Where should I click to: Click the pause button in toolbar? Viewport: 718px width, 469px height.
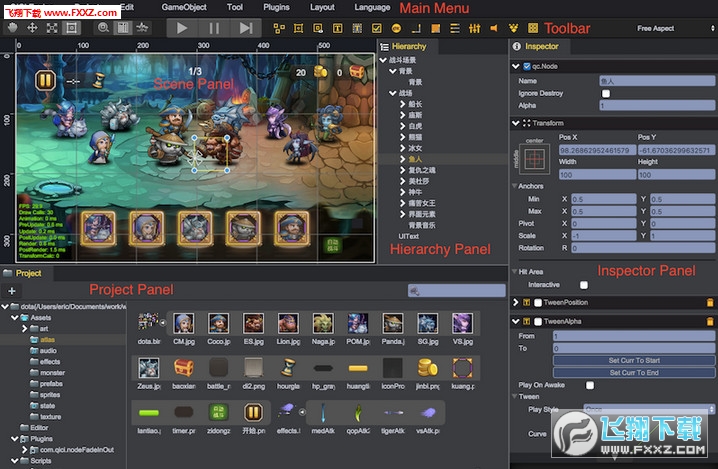214,28
